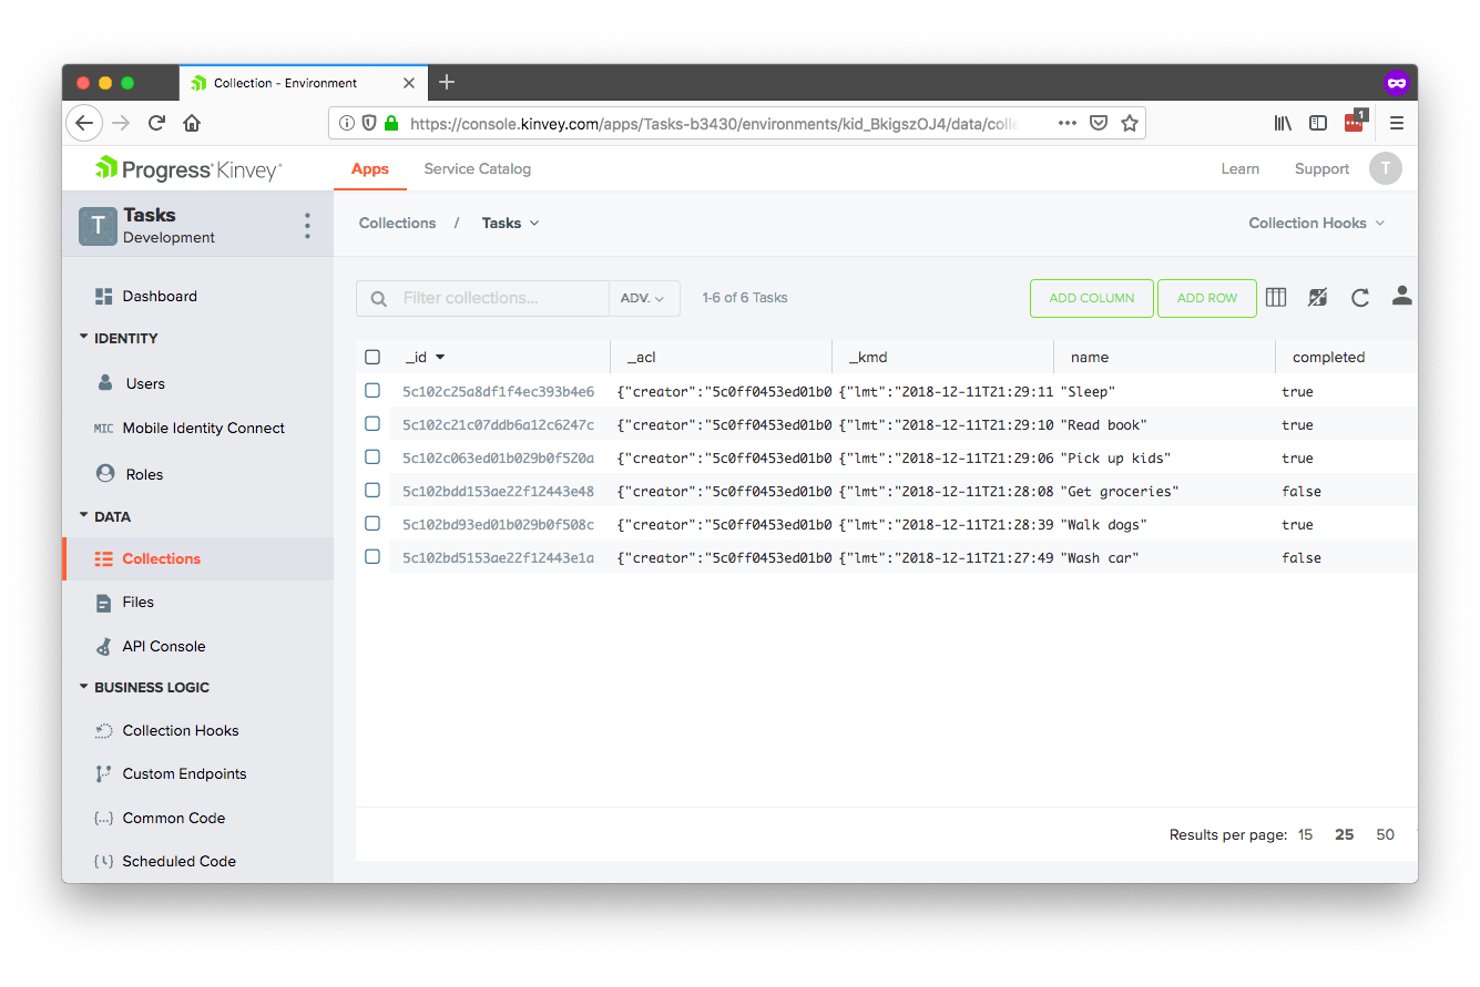The image size is (1480, 987).
Task: Open page actions three-dot menu in address bar
Action: point(1067,123)
